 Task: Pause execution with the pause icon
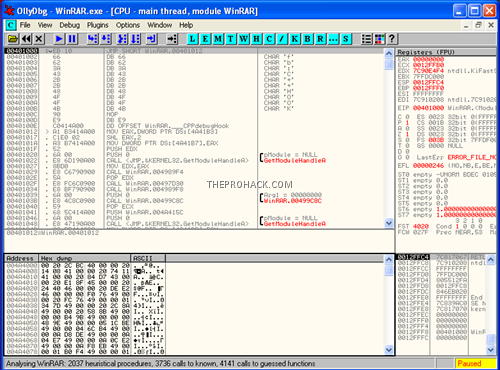click(x=72, y=39)
